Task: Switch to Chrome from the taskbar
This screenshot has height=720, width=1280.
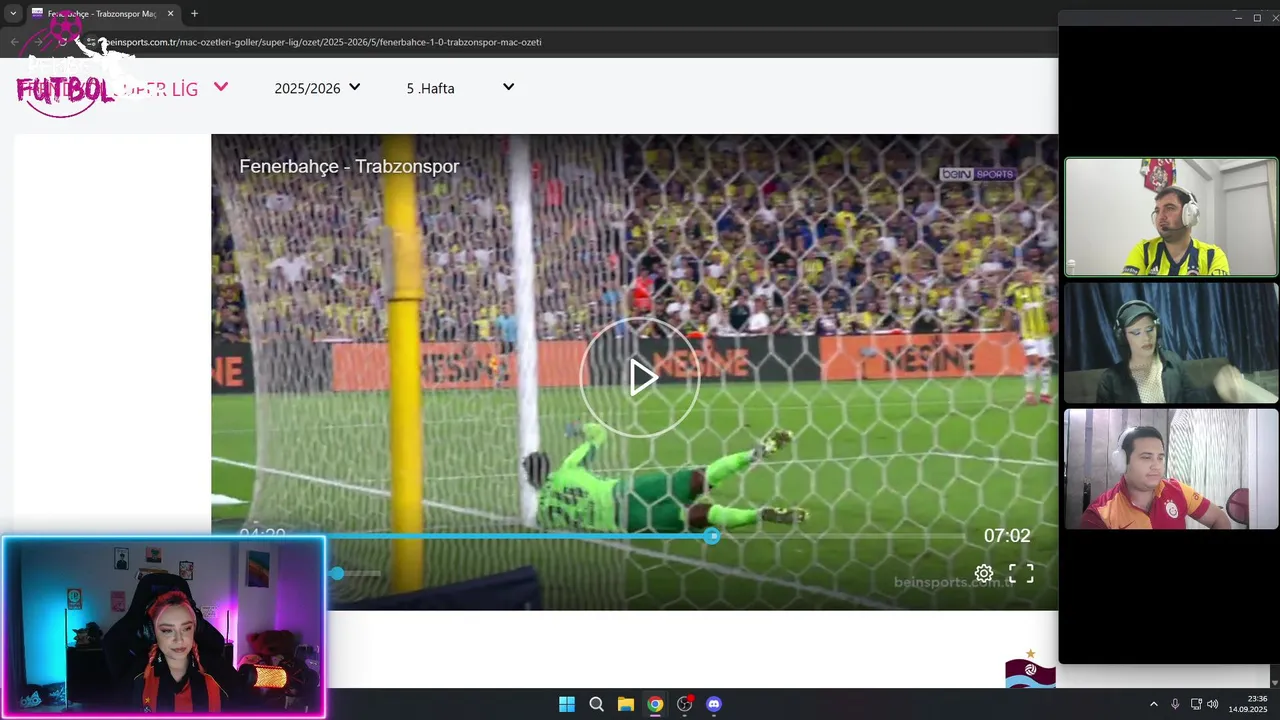Action: pos(655,704)
